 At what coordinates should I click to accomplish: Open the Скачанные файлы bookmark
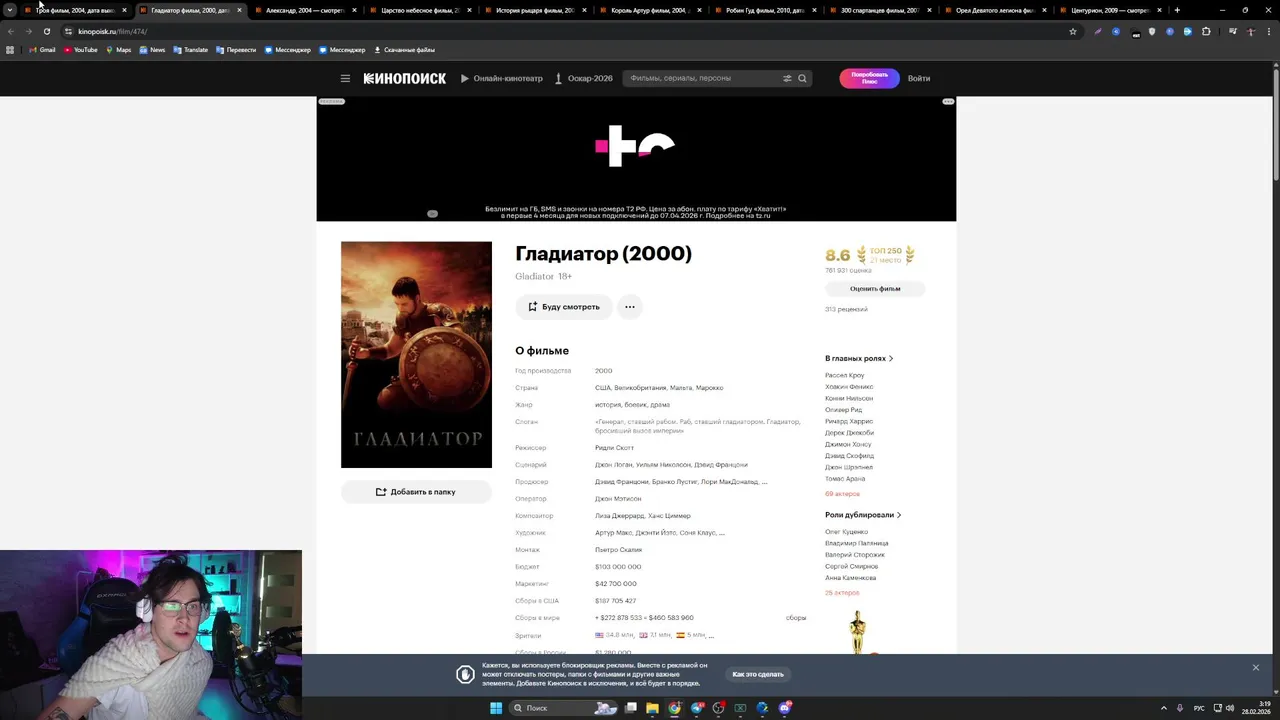pyautogui.click(x=404, y=50)
